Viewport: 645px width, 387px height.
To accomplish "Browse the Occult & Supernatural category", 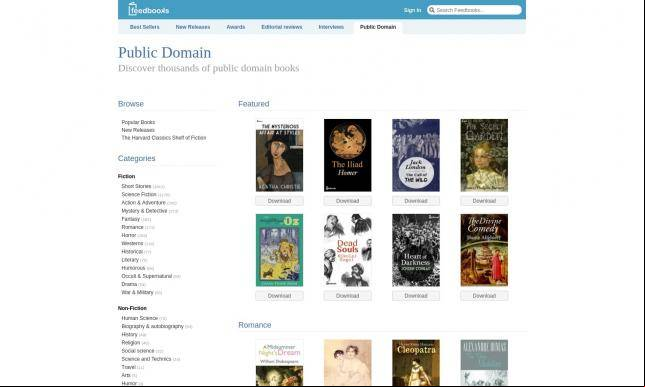I will tap(146, 276).
